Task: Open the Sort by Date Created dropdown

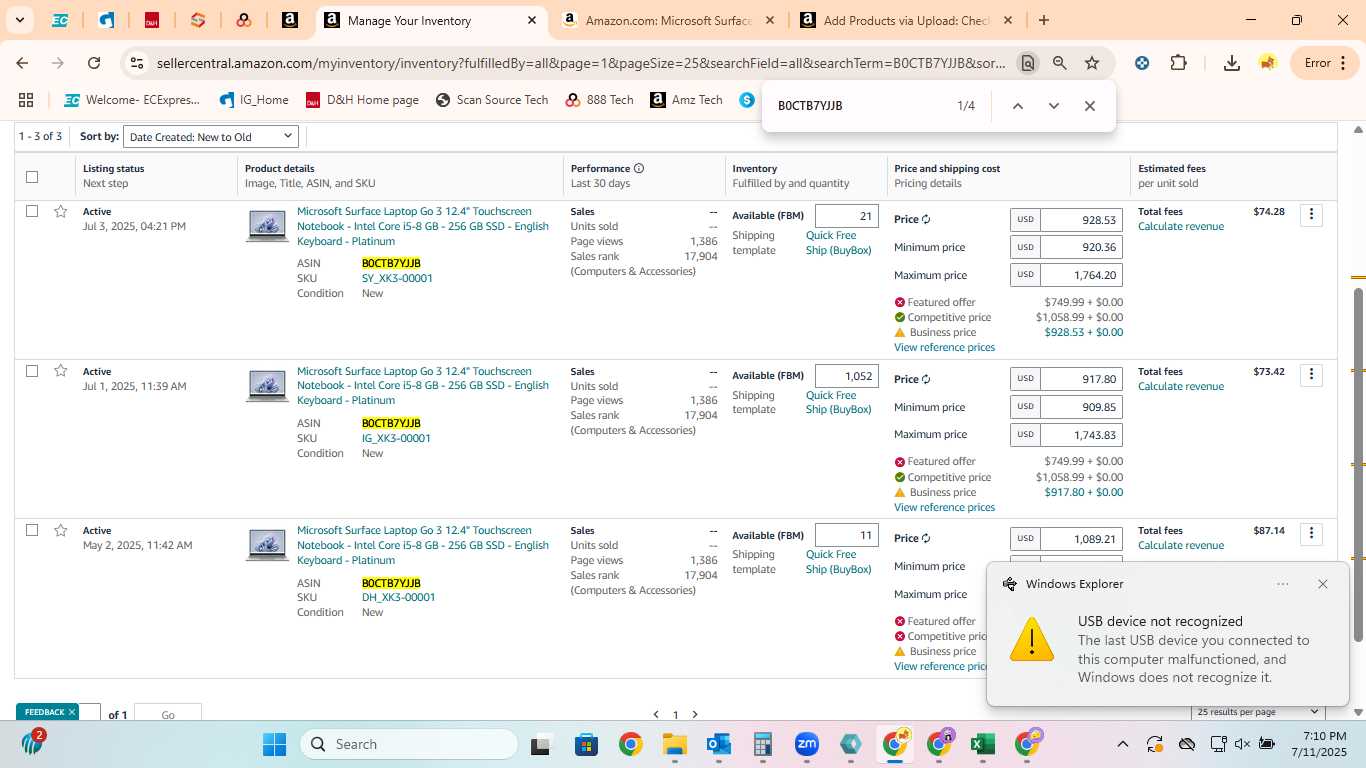Action: coord(211,137)
